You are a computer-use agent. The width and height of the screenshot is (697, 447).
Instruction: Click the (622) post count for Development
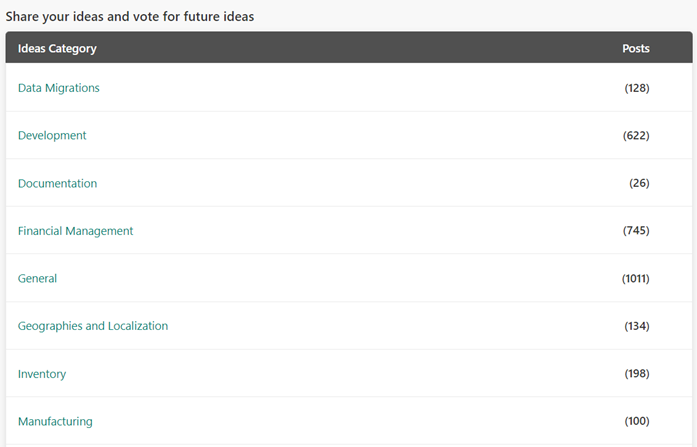tap(637, 136)
